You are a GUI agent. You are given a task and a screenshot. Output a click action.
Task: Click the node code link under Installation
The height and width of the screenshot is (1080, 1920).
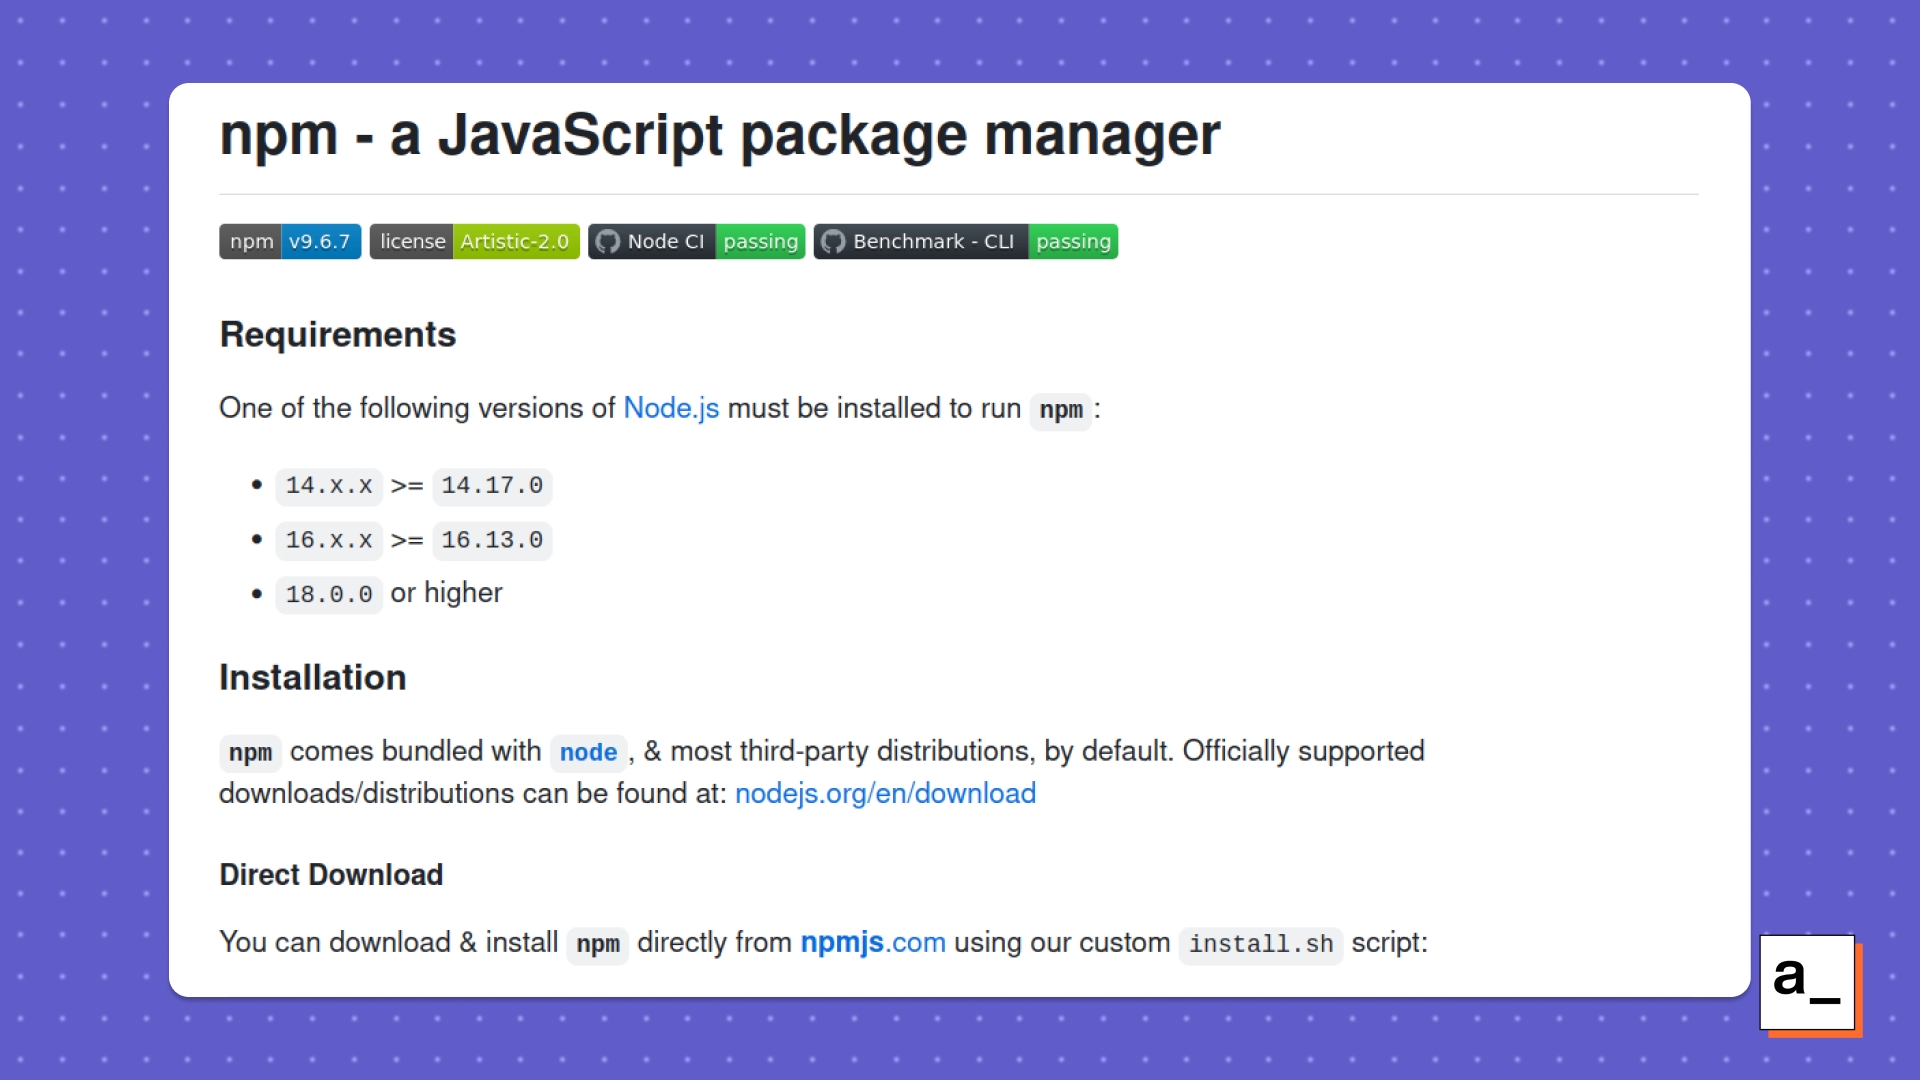click(x=588, y=752)
